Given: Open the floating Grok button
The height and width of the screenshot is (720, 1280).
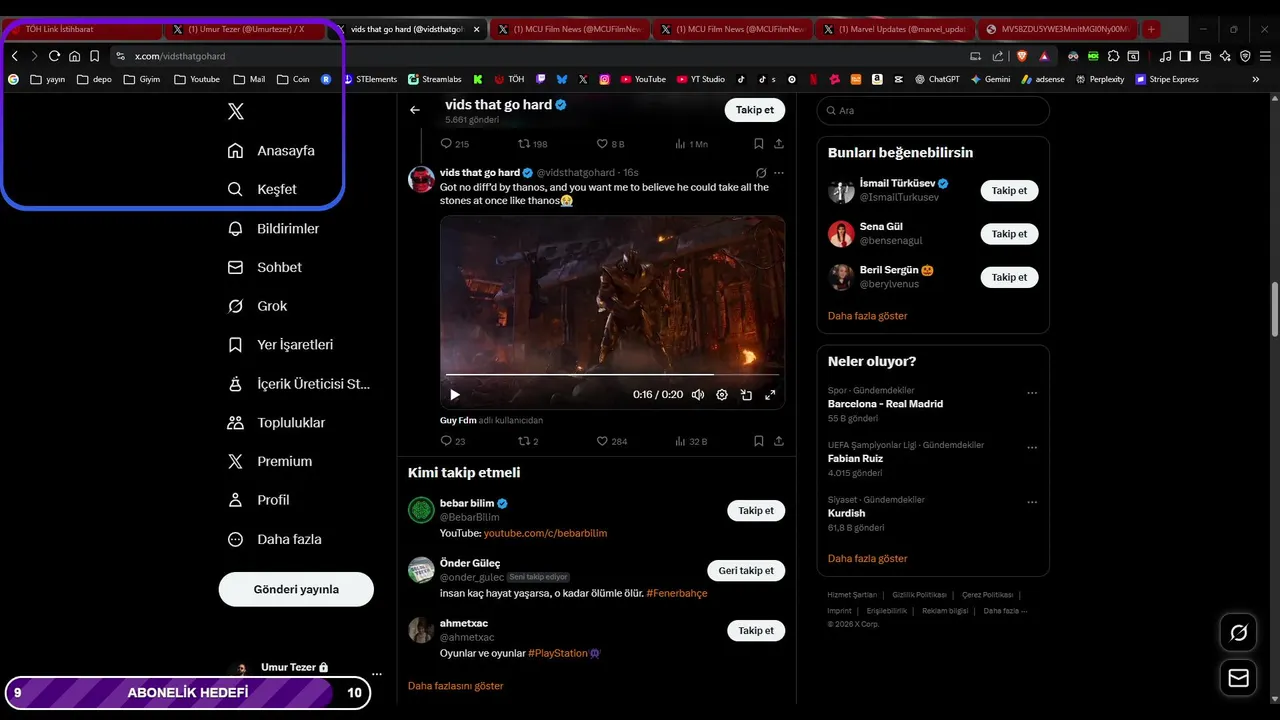Looking at the screenshot, I should tap(1238, 633).
